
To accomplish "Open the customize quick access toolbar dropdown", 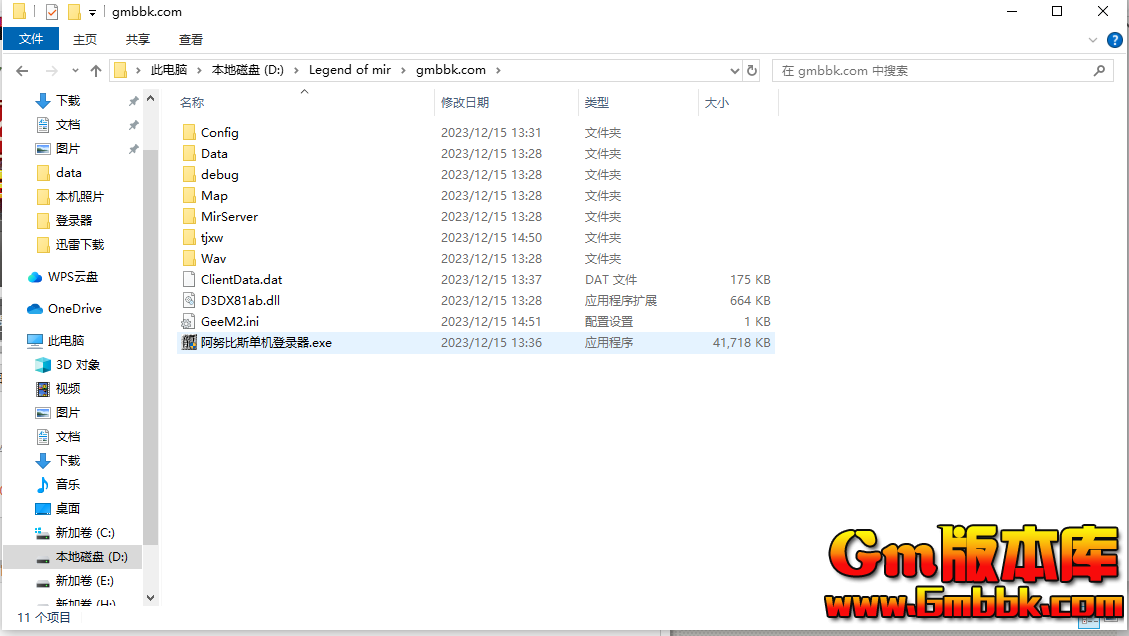I will (92, 13).
